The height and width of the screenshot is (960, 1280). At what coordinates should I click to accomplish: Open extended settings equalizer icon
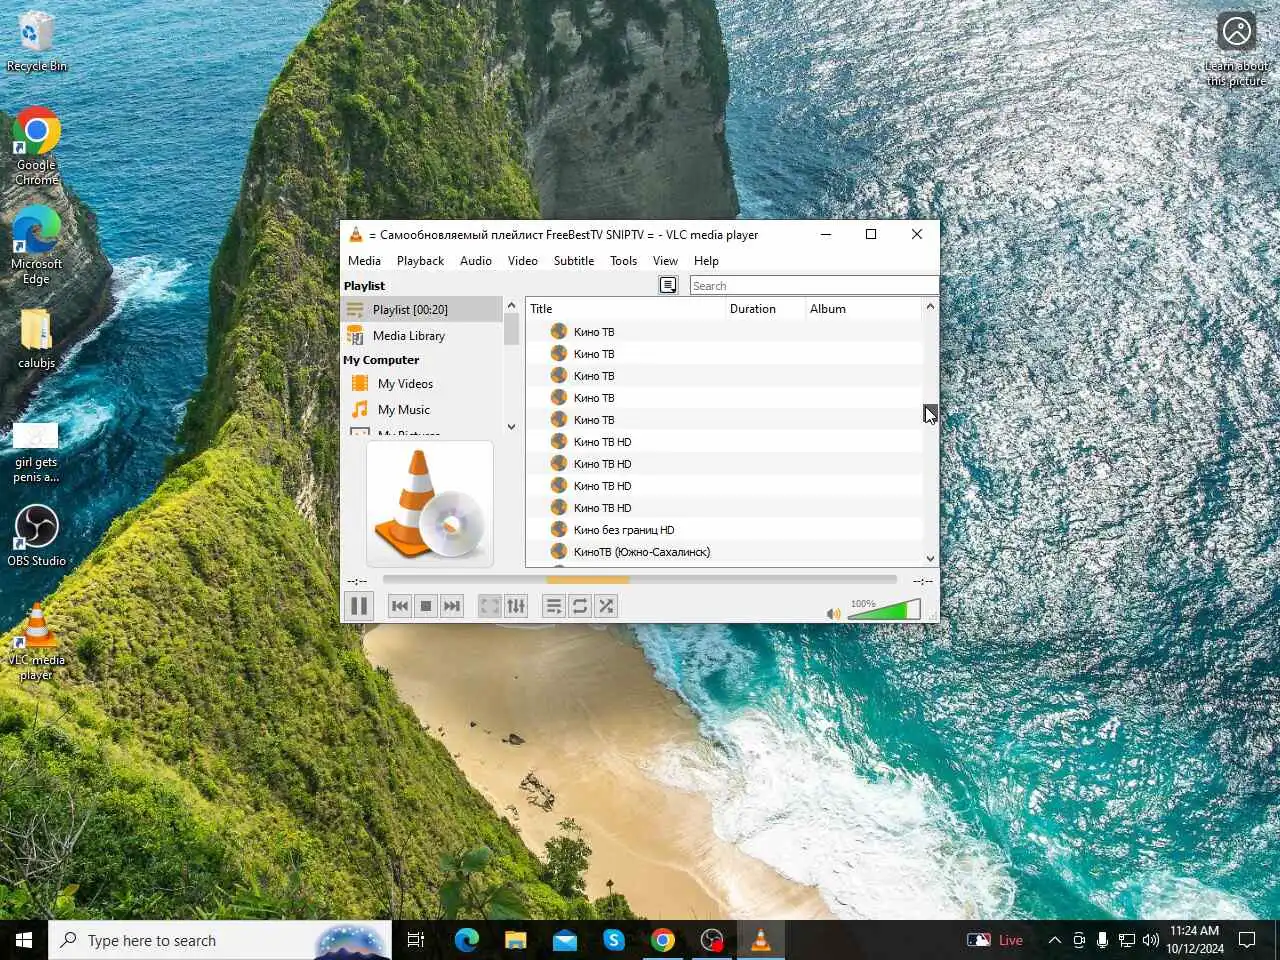[x=516, y=606]
